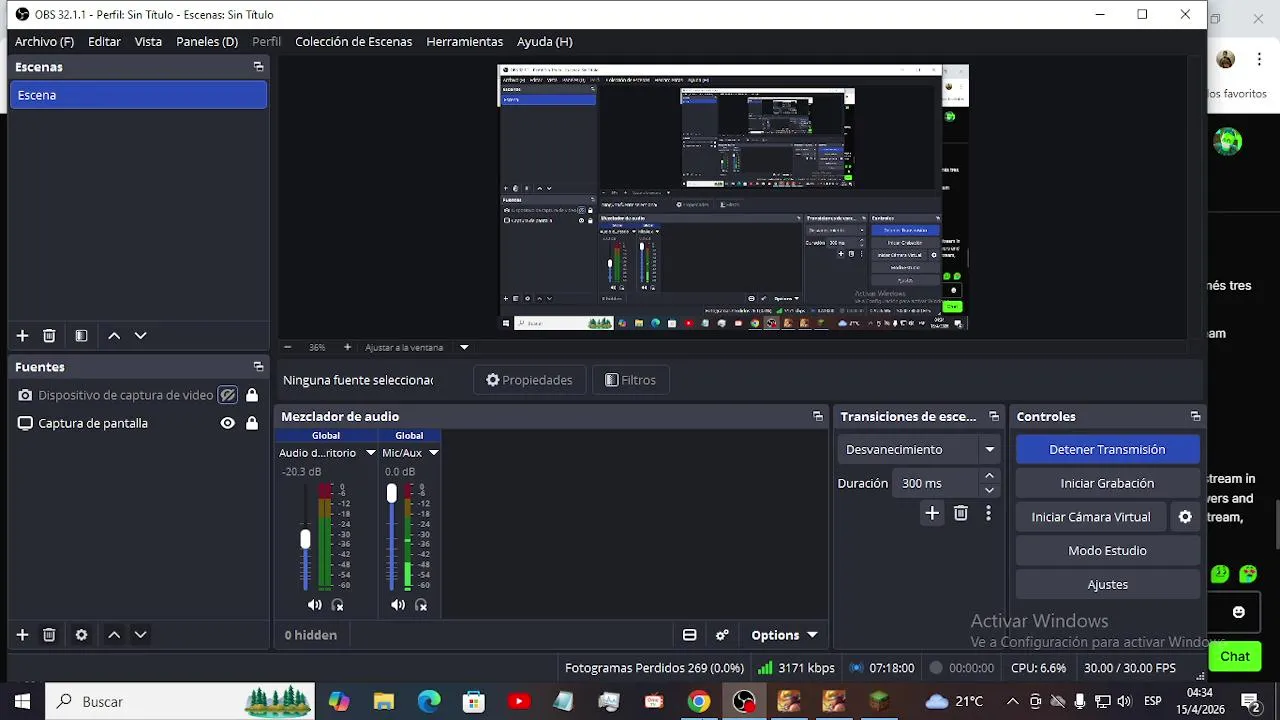This screenshot has height=720, width=1280.
Task: Unlock the Captura de pantalla source
Action: 252,423
